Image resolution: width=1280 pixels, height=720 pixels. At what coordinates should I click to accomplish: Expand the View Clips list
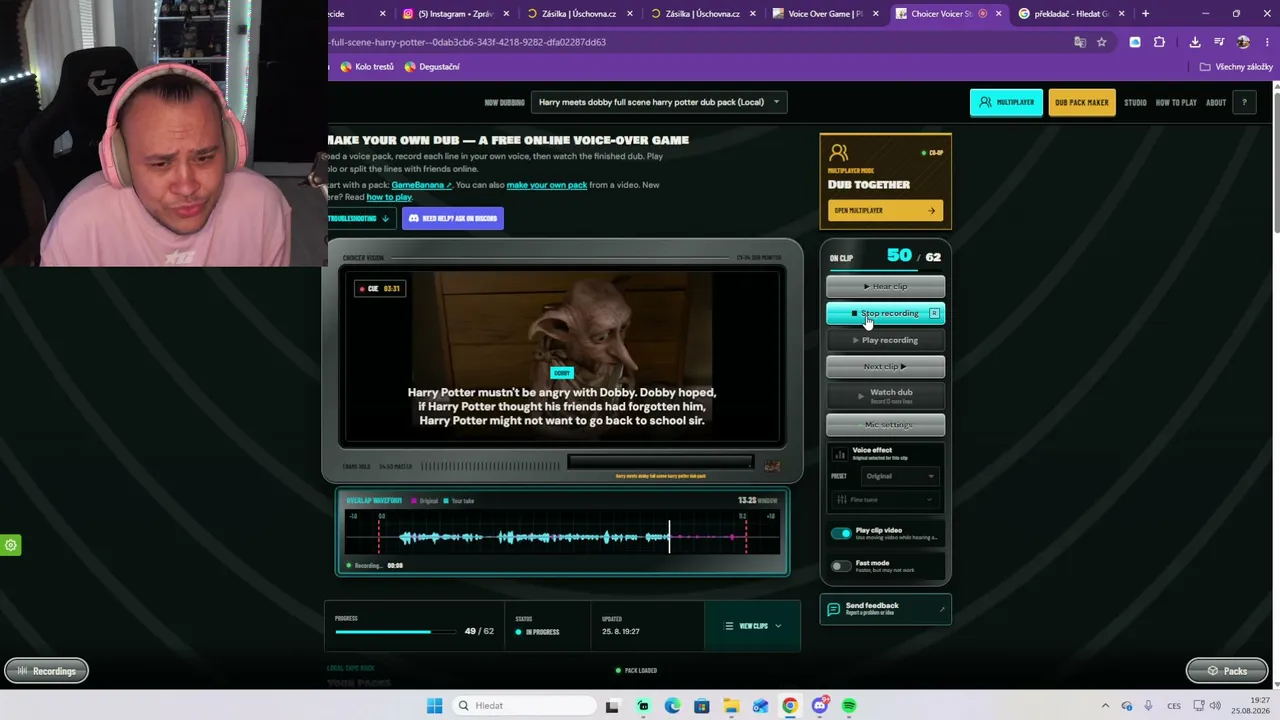point(753,626)
